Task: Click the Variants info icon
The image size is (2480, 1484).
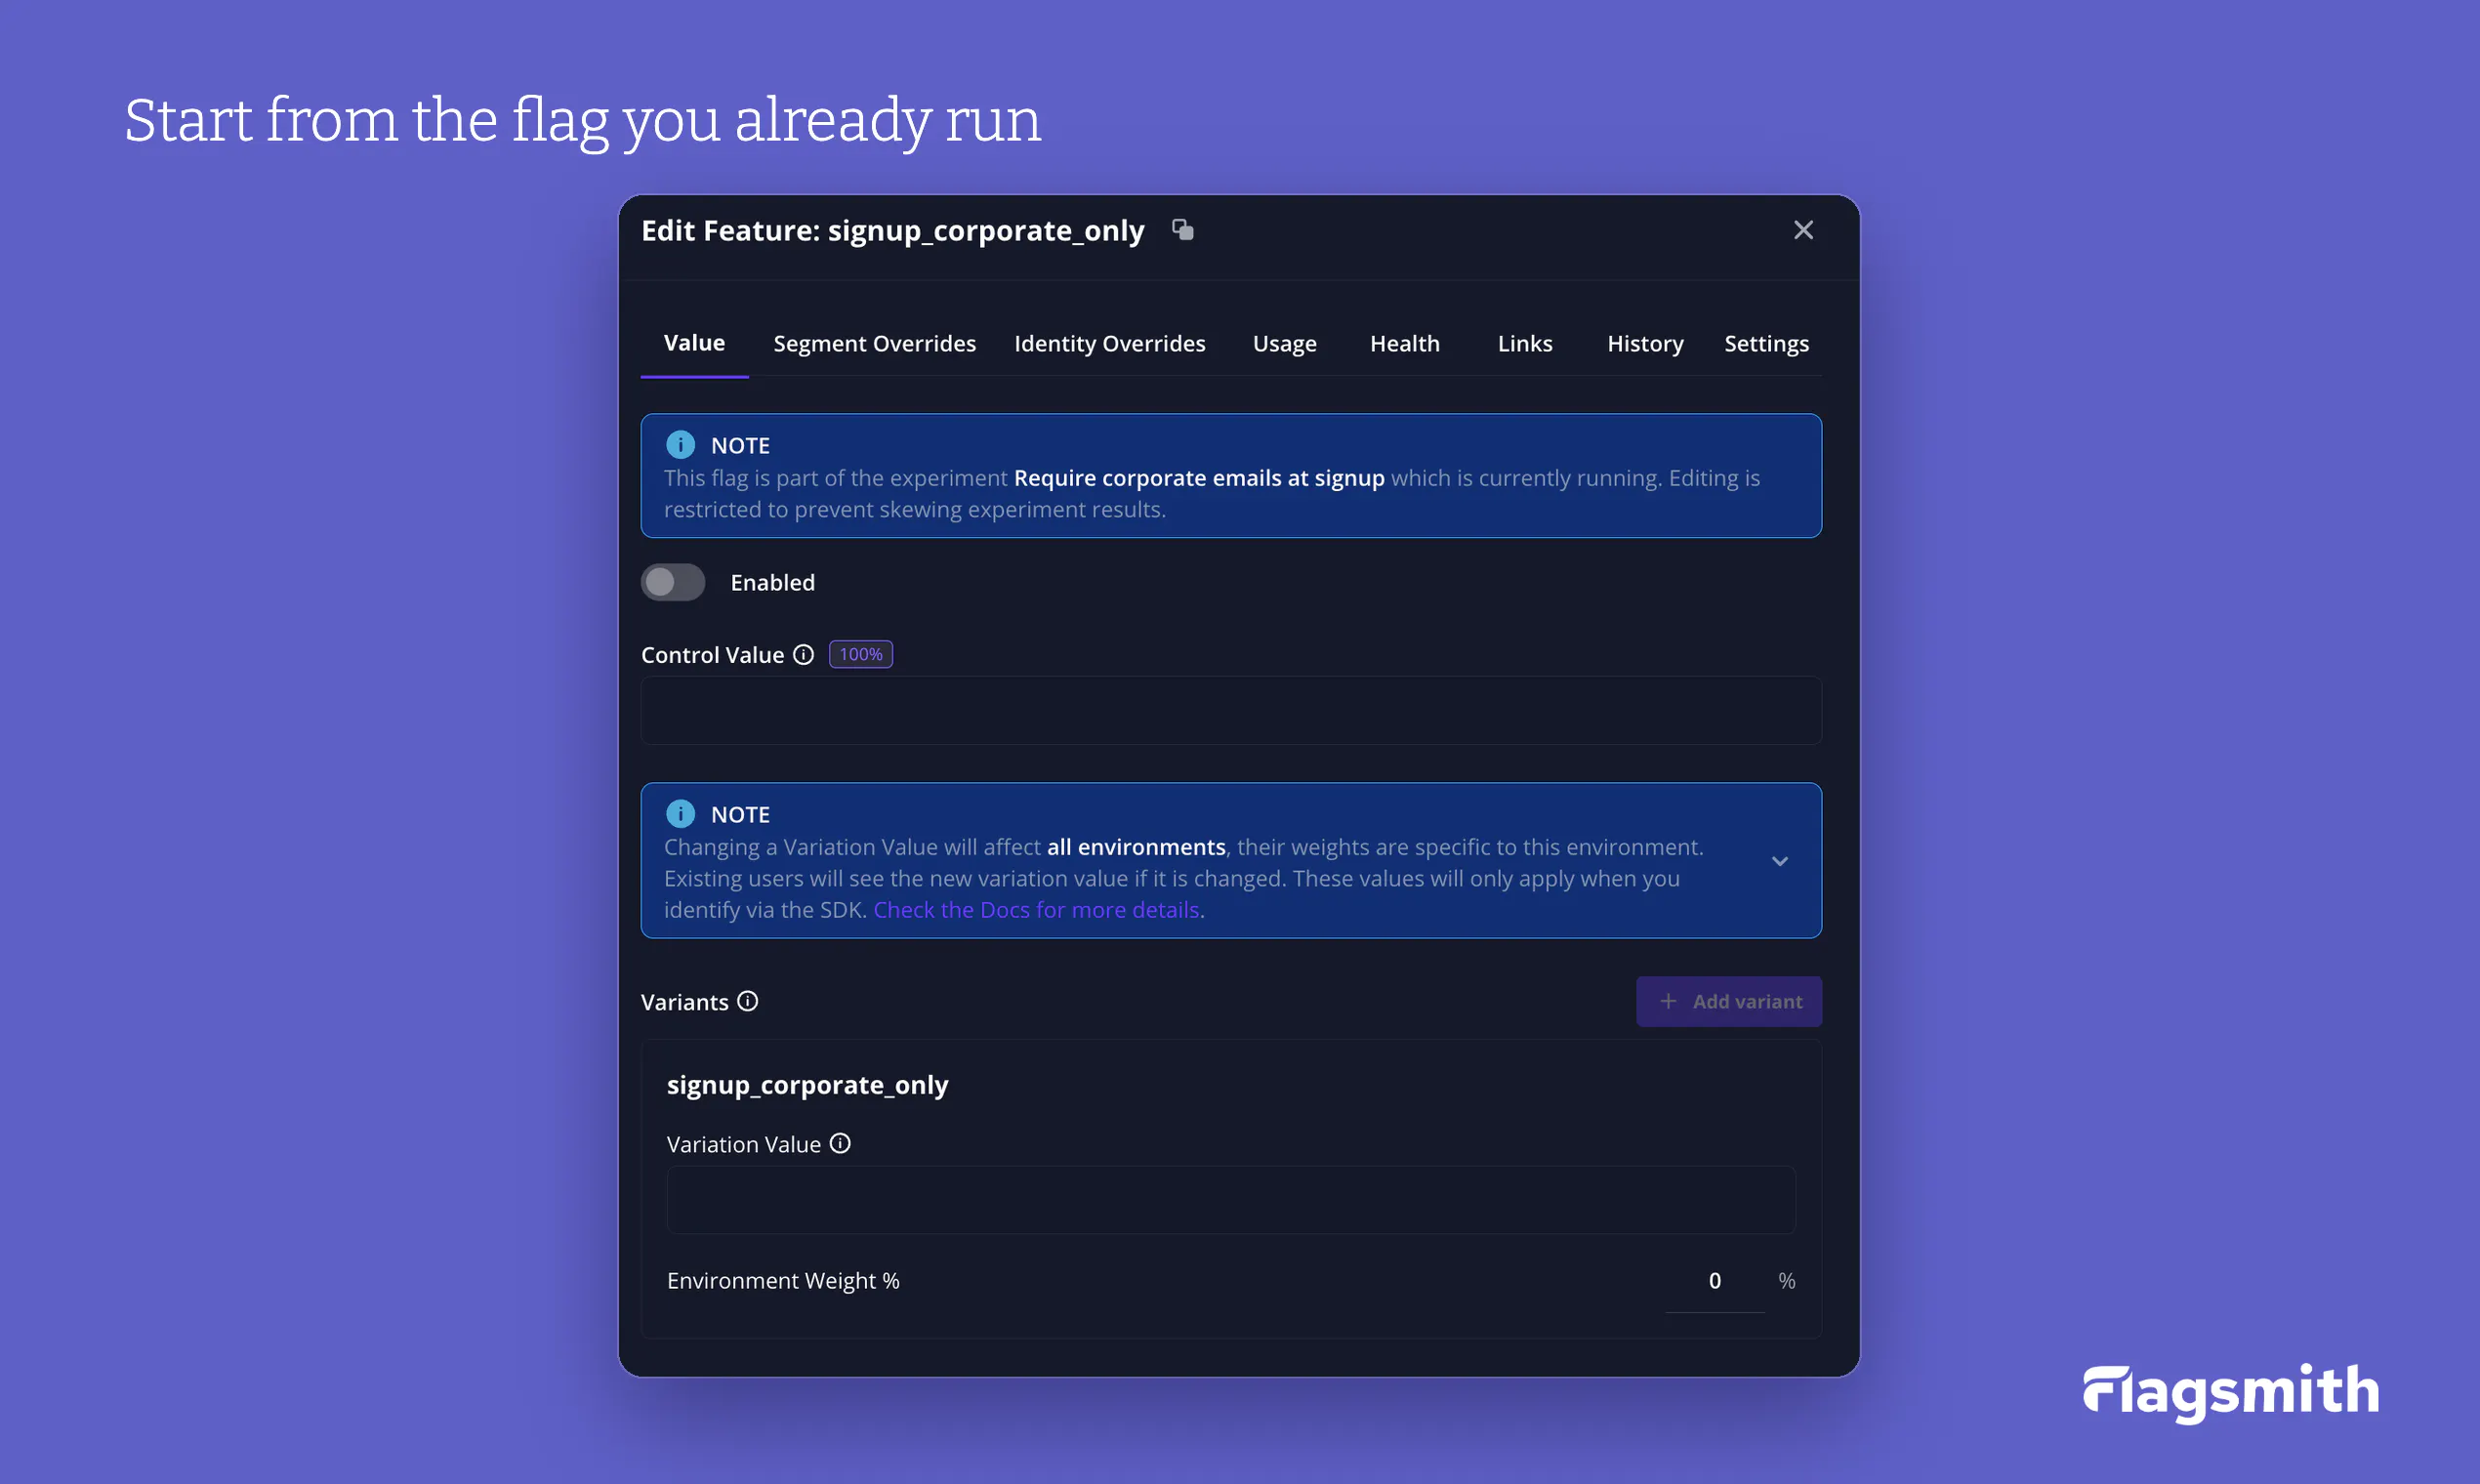Action: 747,1001
